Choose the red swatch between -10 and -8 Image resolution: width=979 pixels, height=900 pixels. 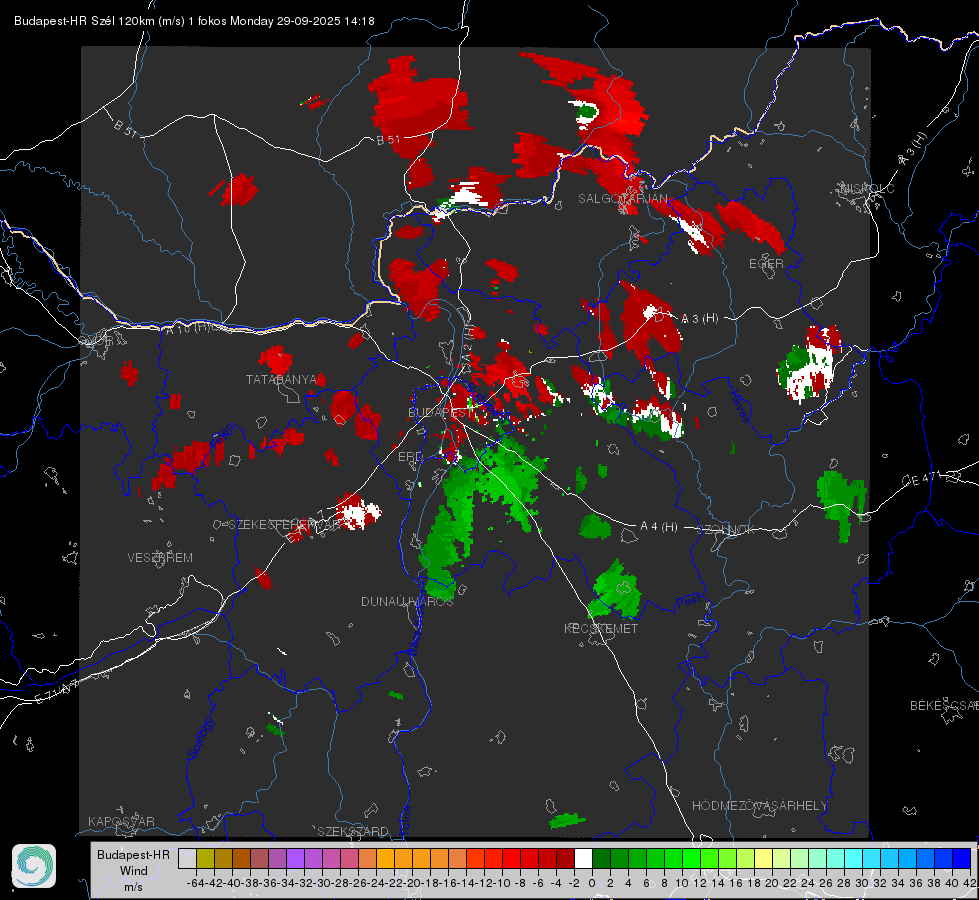tap(511, 858)
